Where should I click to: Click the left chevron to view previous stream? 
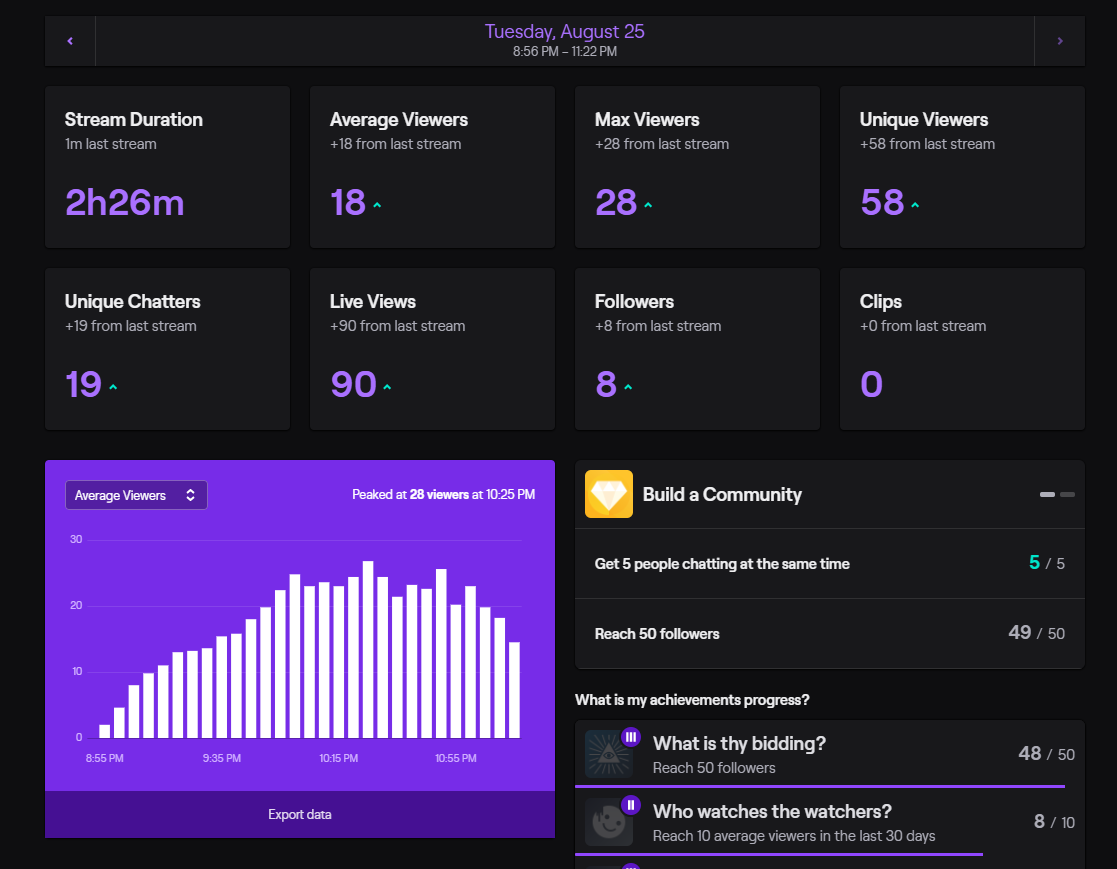[69, 40]
